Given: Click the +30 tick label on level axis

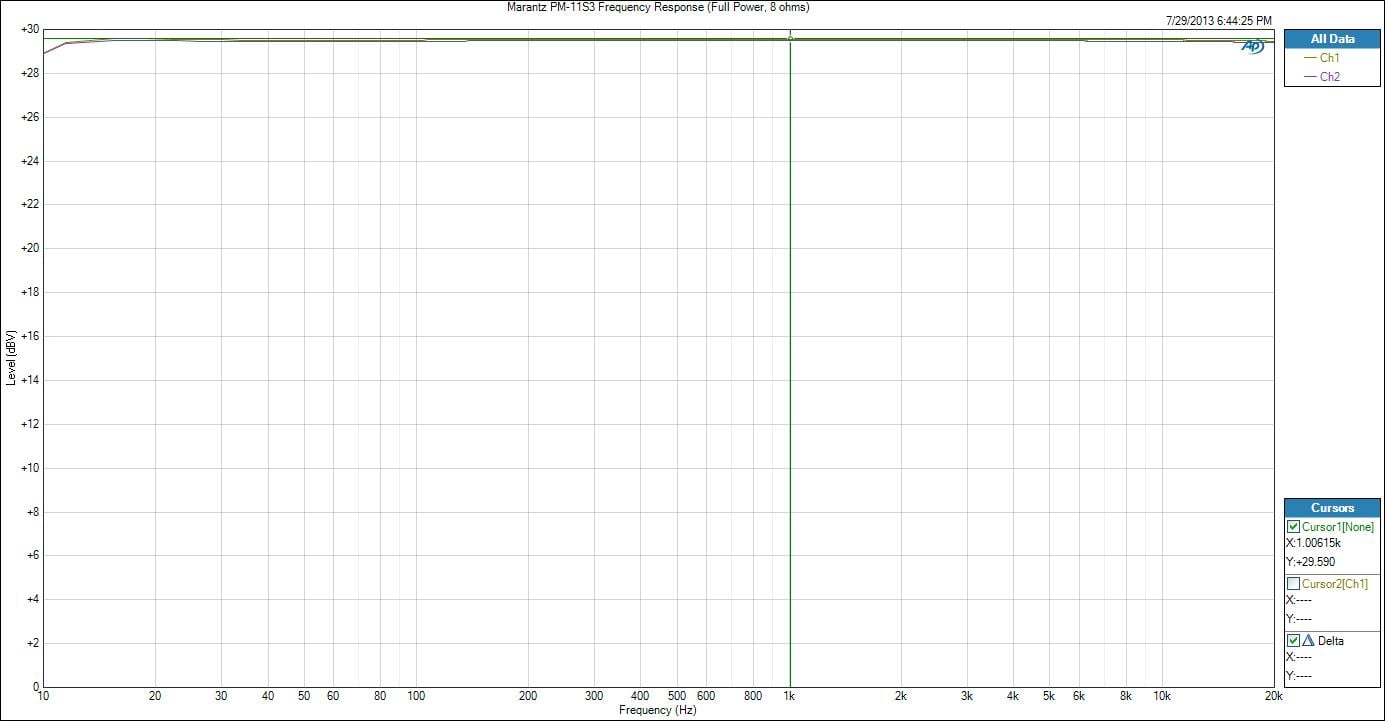Looking at the screenshot, I should pyautogui.click(x=28, y=30).
